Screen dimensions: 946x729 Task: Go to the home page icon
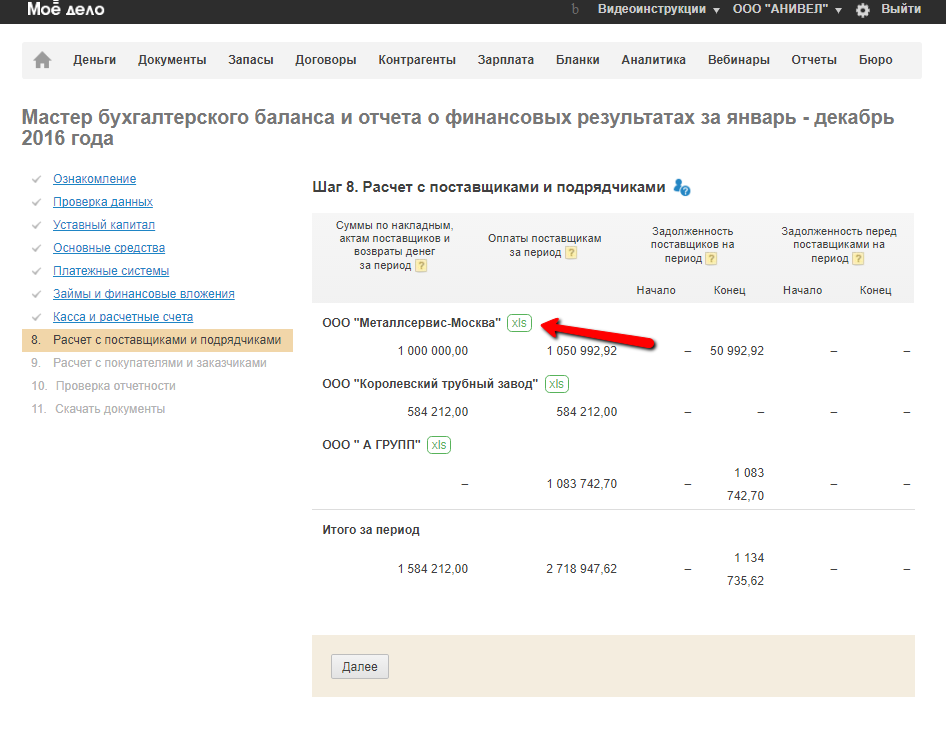[42, 60]
